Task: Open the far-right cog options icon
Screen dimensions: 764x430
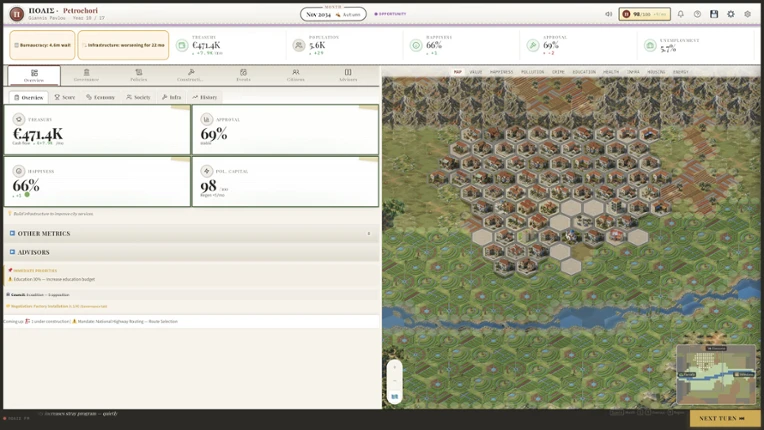Action: pos(747,14)
